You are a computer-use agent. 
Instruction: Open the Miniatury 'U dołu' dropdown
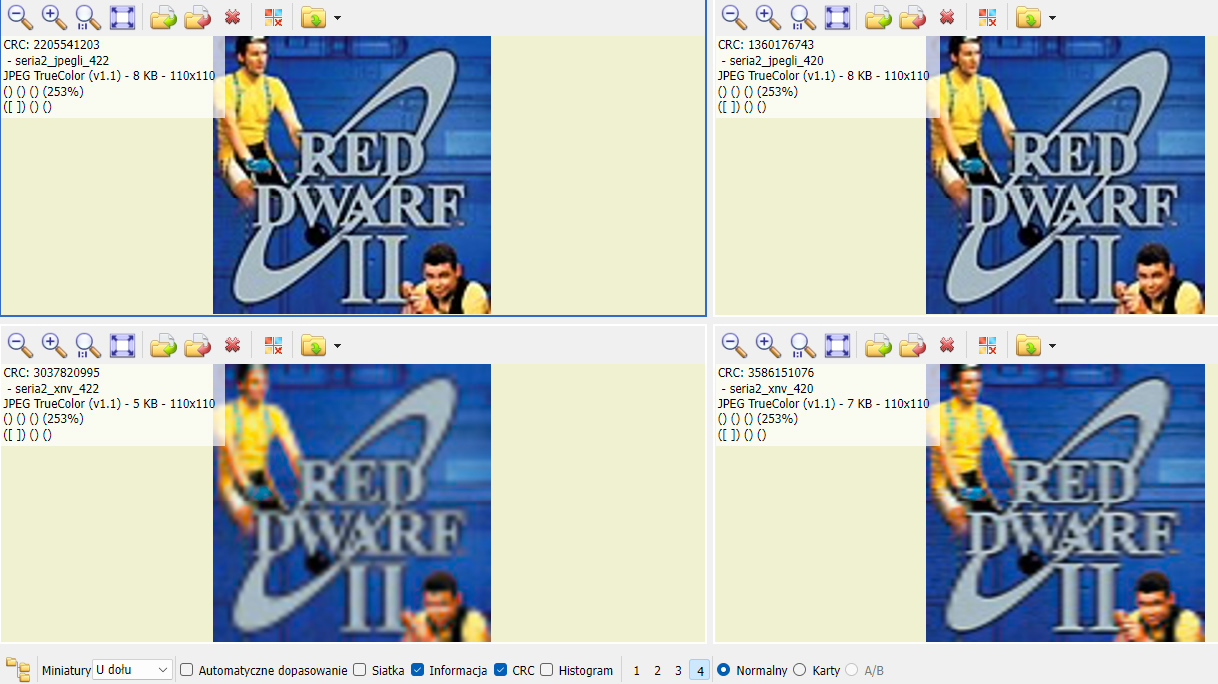(132, 670)
